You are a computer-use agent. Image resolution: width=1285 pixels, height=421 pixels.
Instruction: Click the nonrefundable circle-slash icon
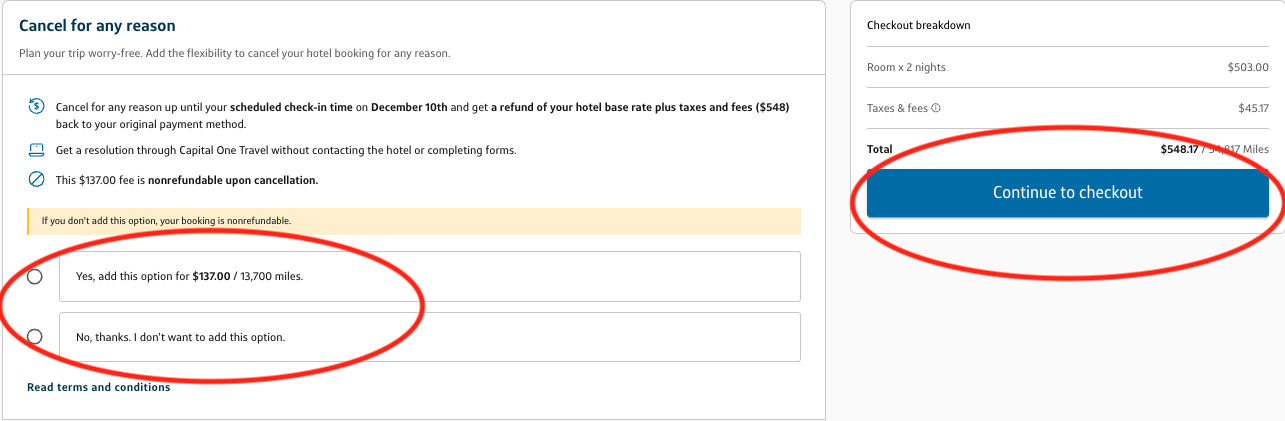point(36,180)
